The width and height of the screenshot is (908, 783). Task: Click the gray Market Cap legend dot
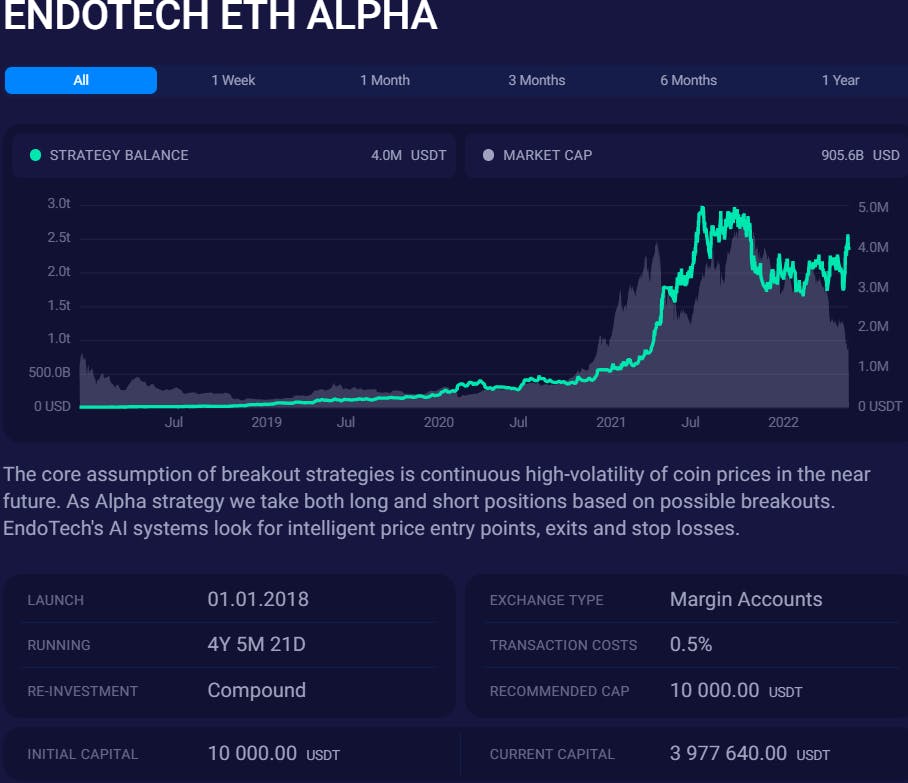coord(488,155)
